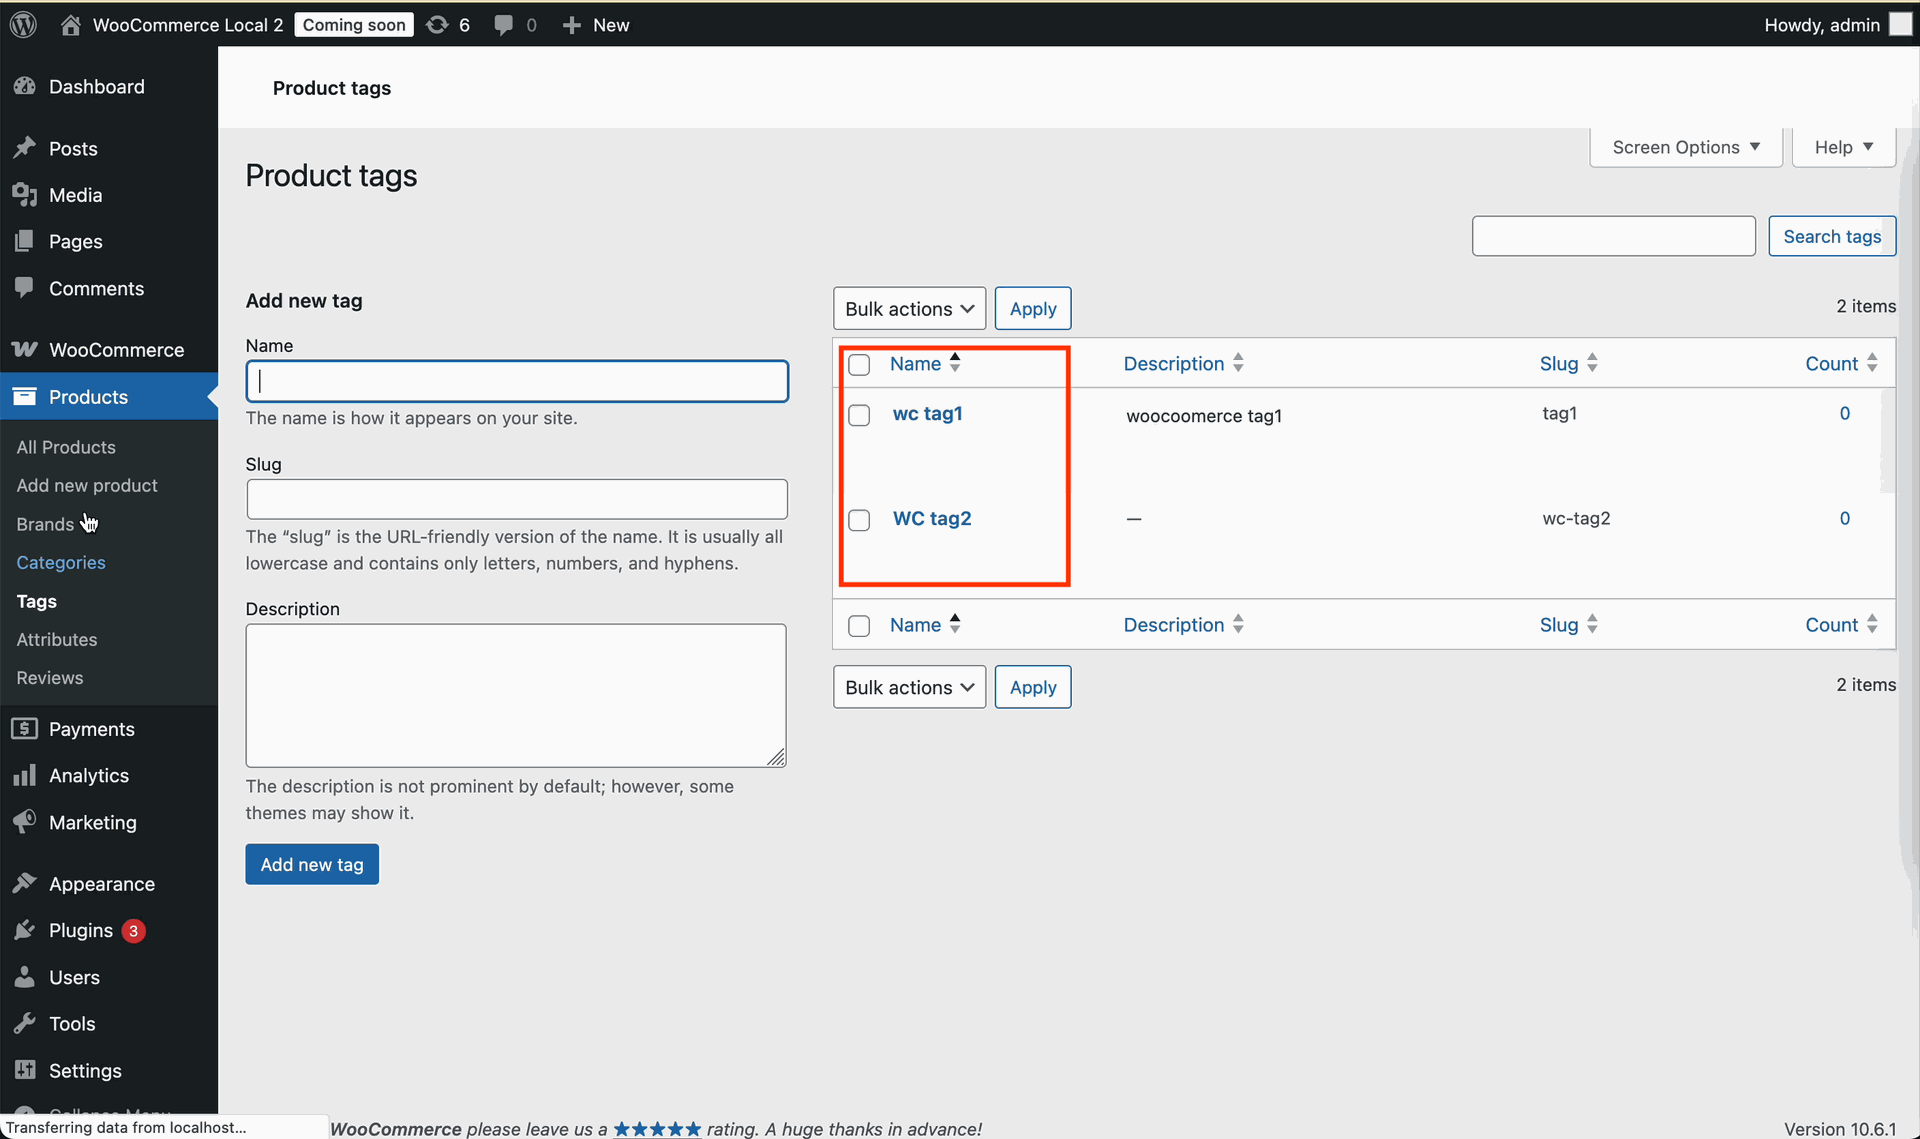The height and width of the screenshot is (1139, 1920).
Task: Click the Description textarea
Action: coord(516,696)
